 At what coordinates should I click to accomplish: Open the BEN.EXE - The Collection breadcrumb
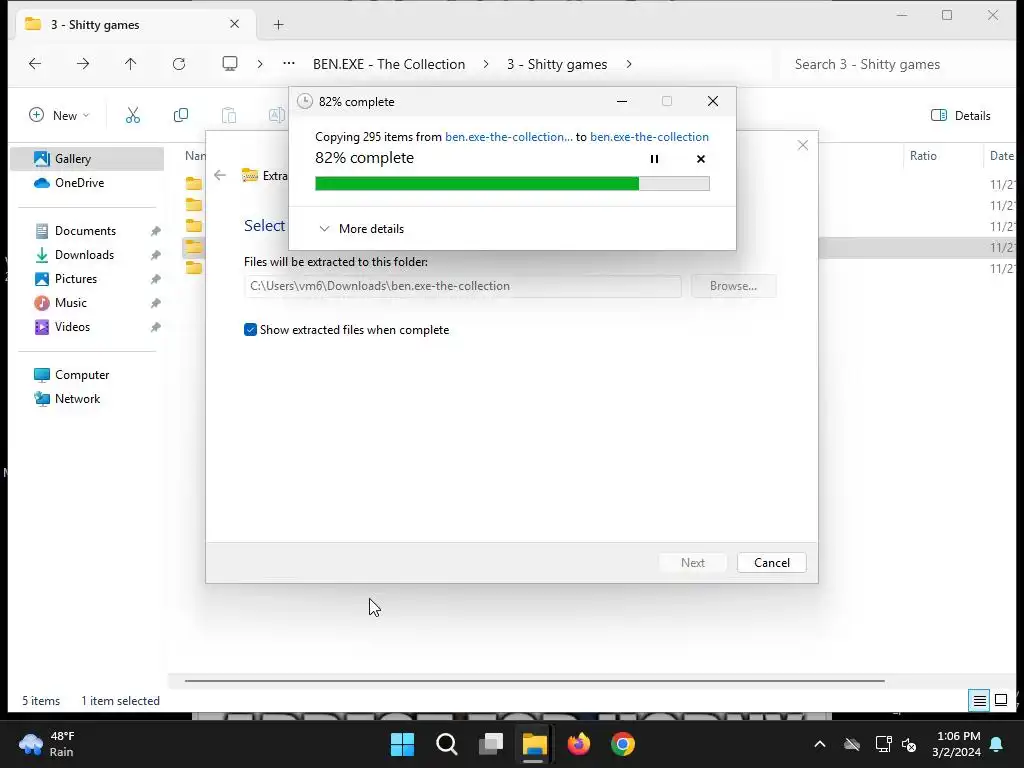(389, 64)
